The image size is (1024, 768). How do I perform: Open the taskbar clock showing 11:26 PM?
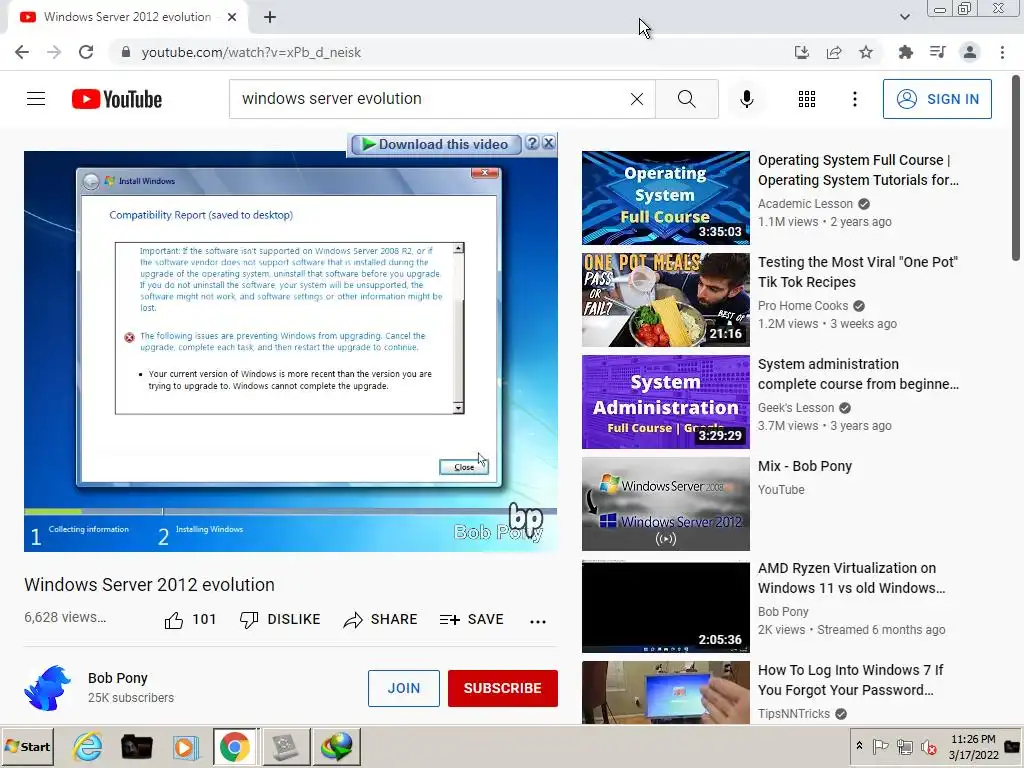[973, 747]
